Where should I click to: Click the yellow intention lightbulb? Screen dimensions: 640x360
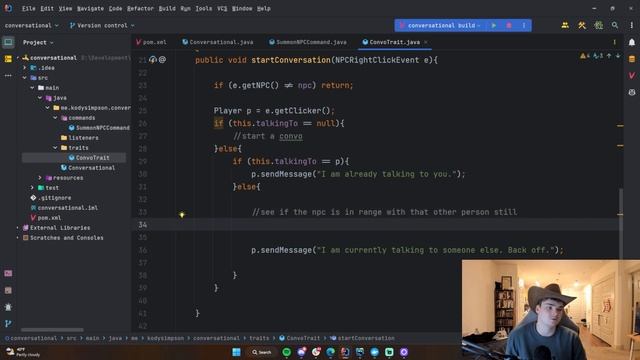pos(182,215)
